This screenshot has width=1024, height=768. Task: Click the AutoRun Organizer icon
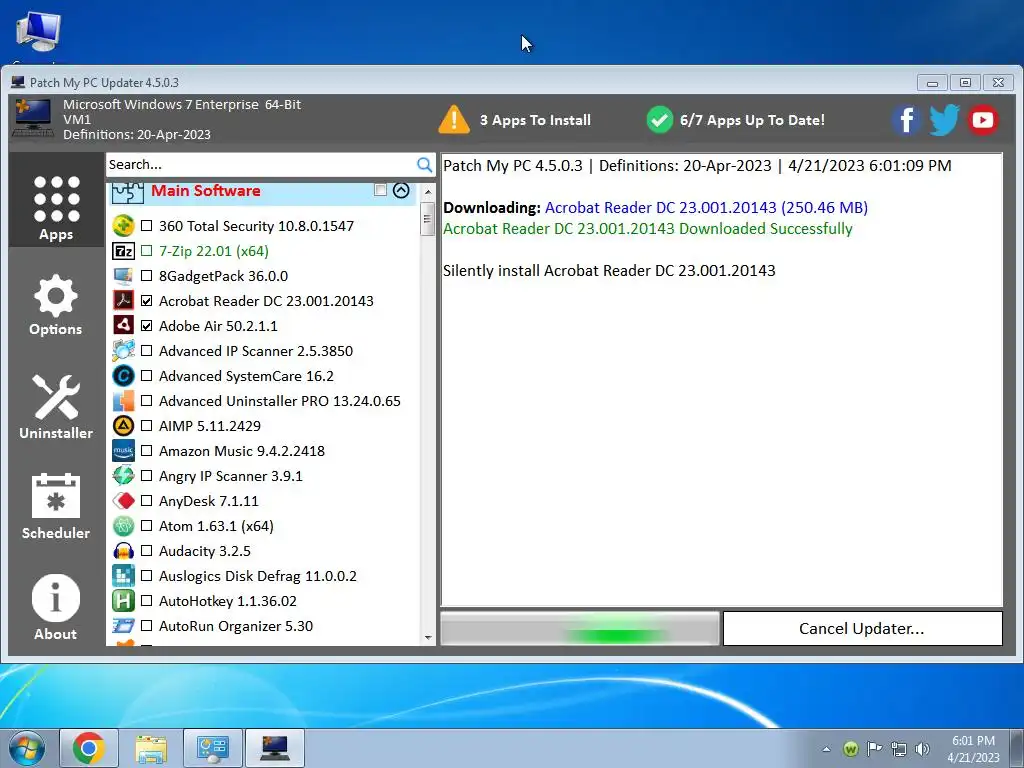[123, 626]
